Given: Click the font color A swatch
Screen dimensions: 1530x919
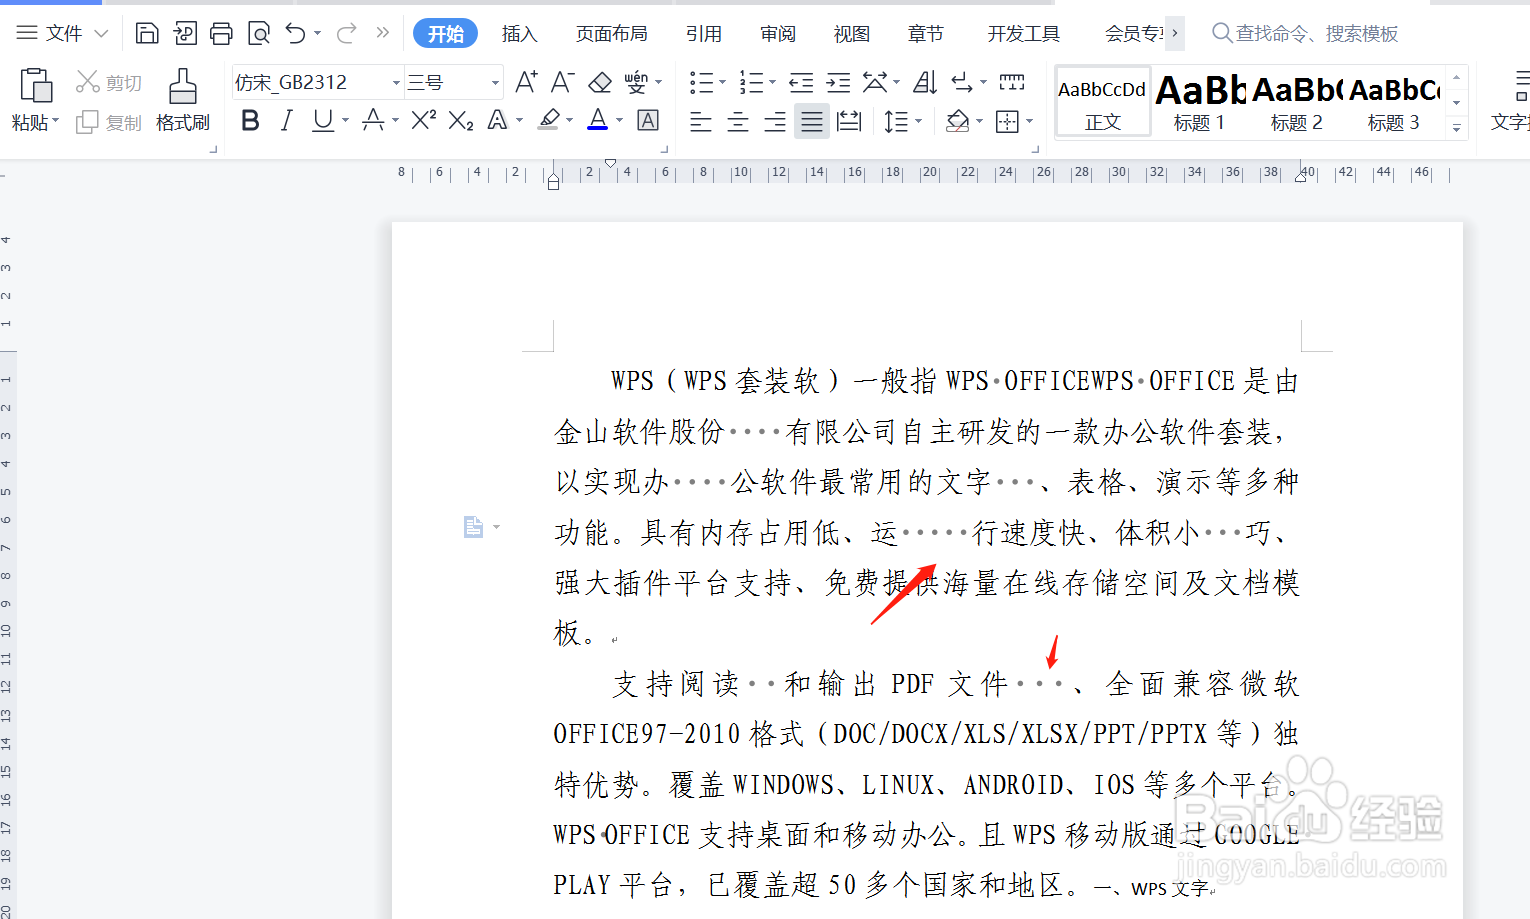Looking at the screenshot, I should 598,121.
